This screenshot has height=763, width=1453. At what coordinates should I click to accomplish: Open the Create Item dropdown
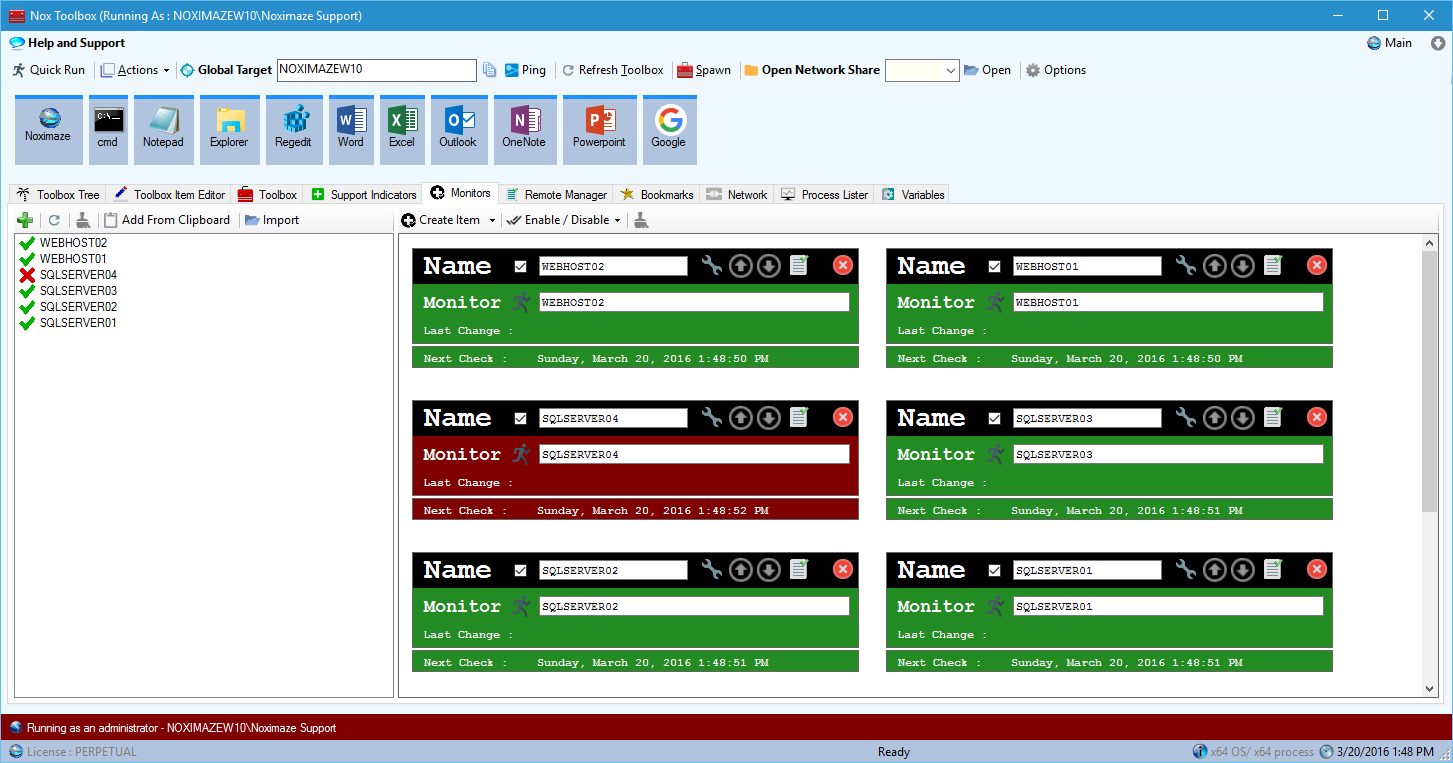447,219
